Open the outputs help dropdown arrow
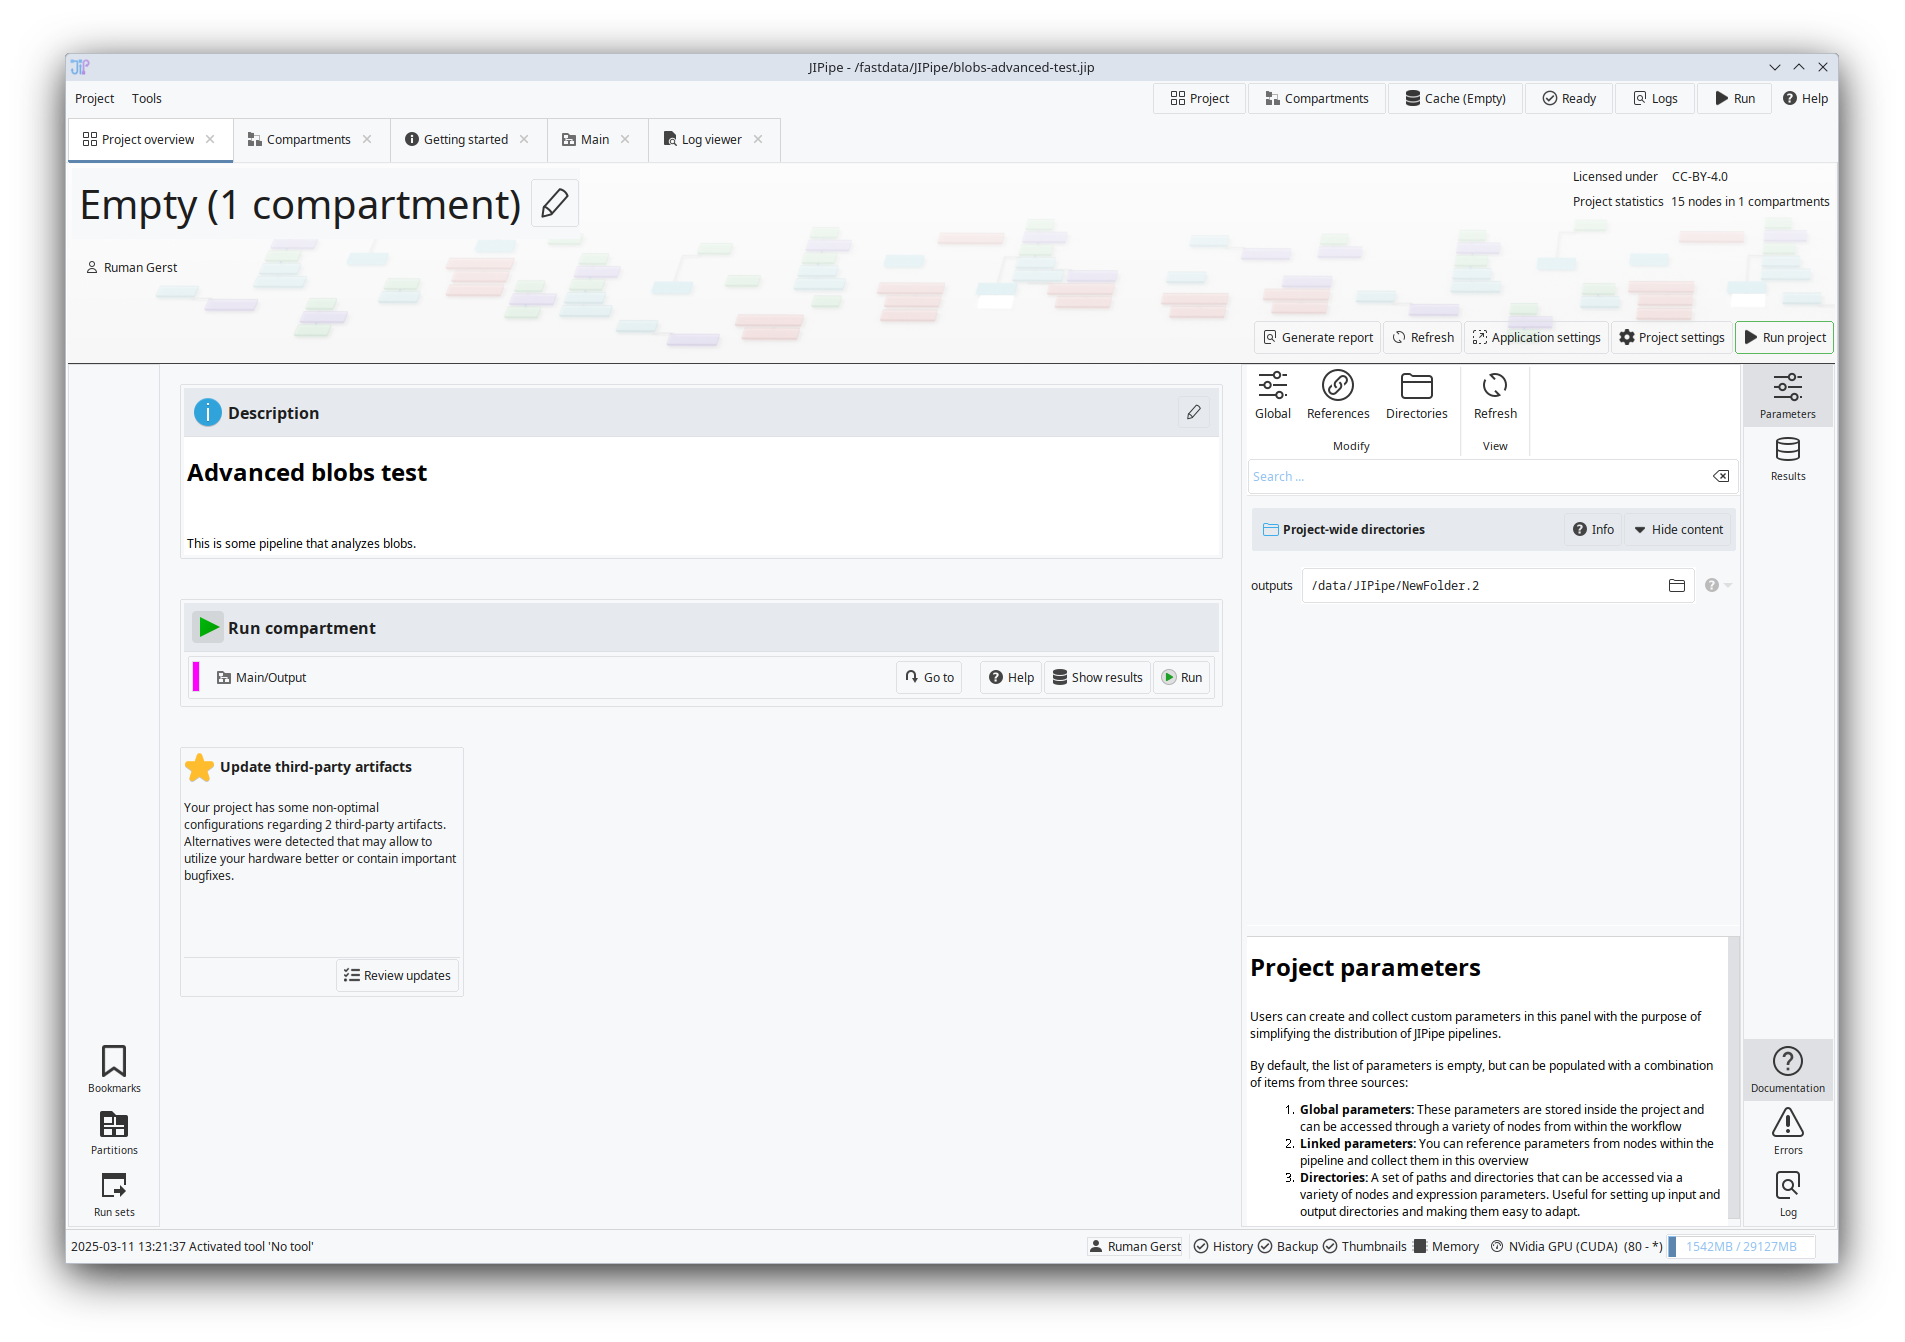The height and width of the screenshot is (1342, 1905). [x=1727, y=586]
